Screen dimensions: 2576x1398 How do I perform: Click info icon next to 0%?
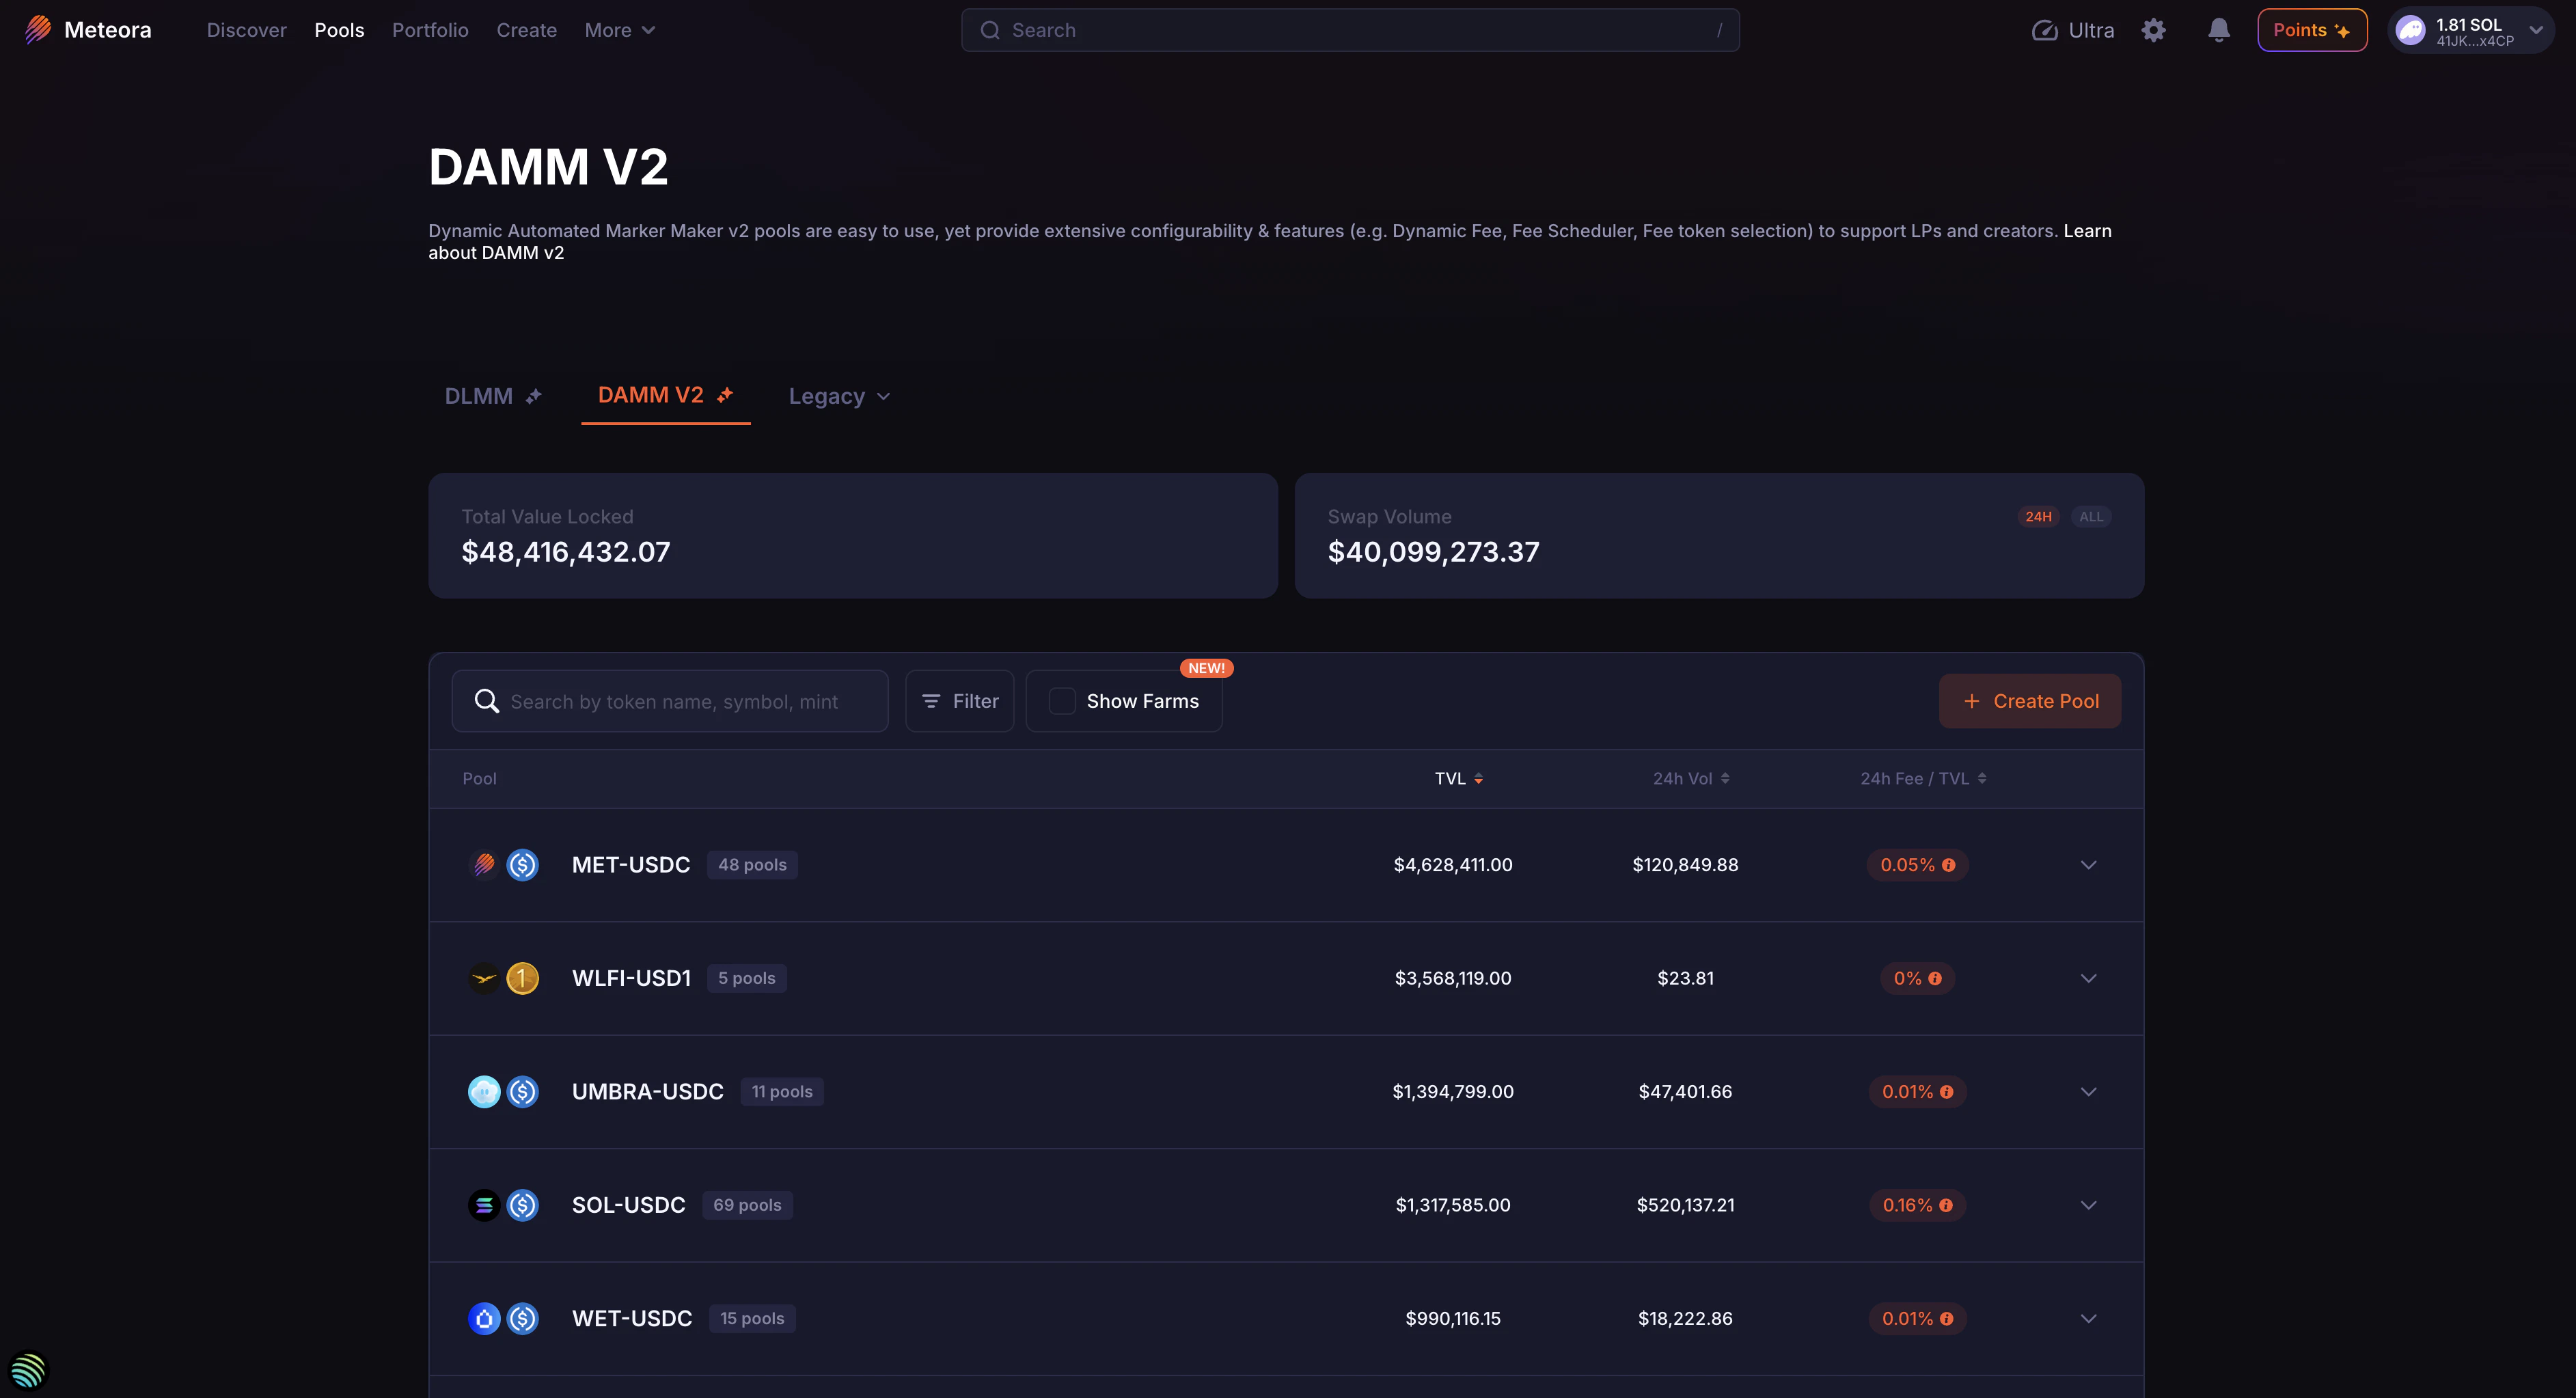coord(1935,978)
